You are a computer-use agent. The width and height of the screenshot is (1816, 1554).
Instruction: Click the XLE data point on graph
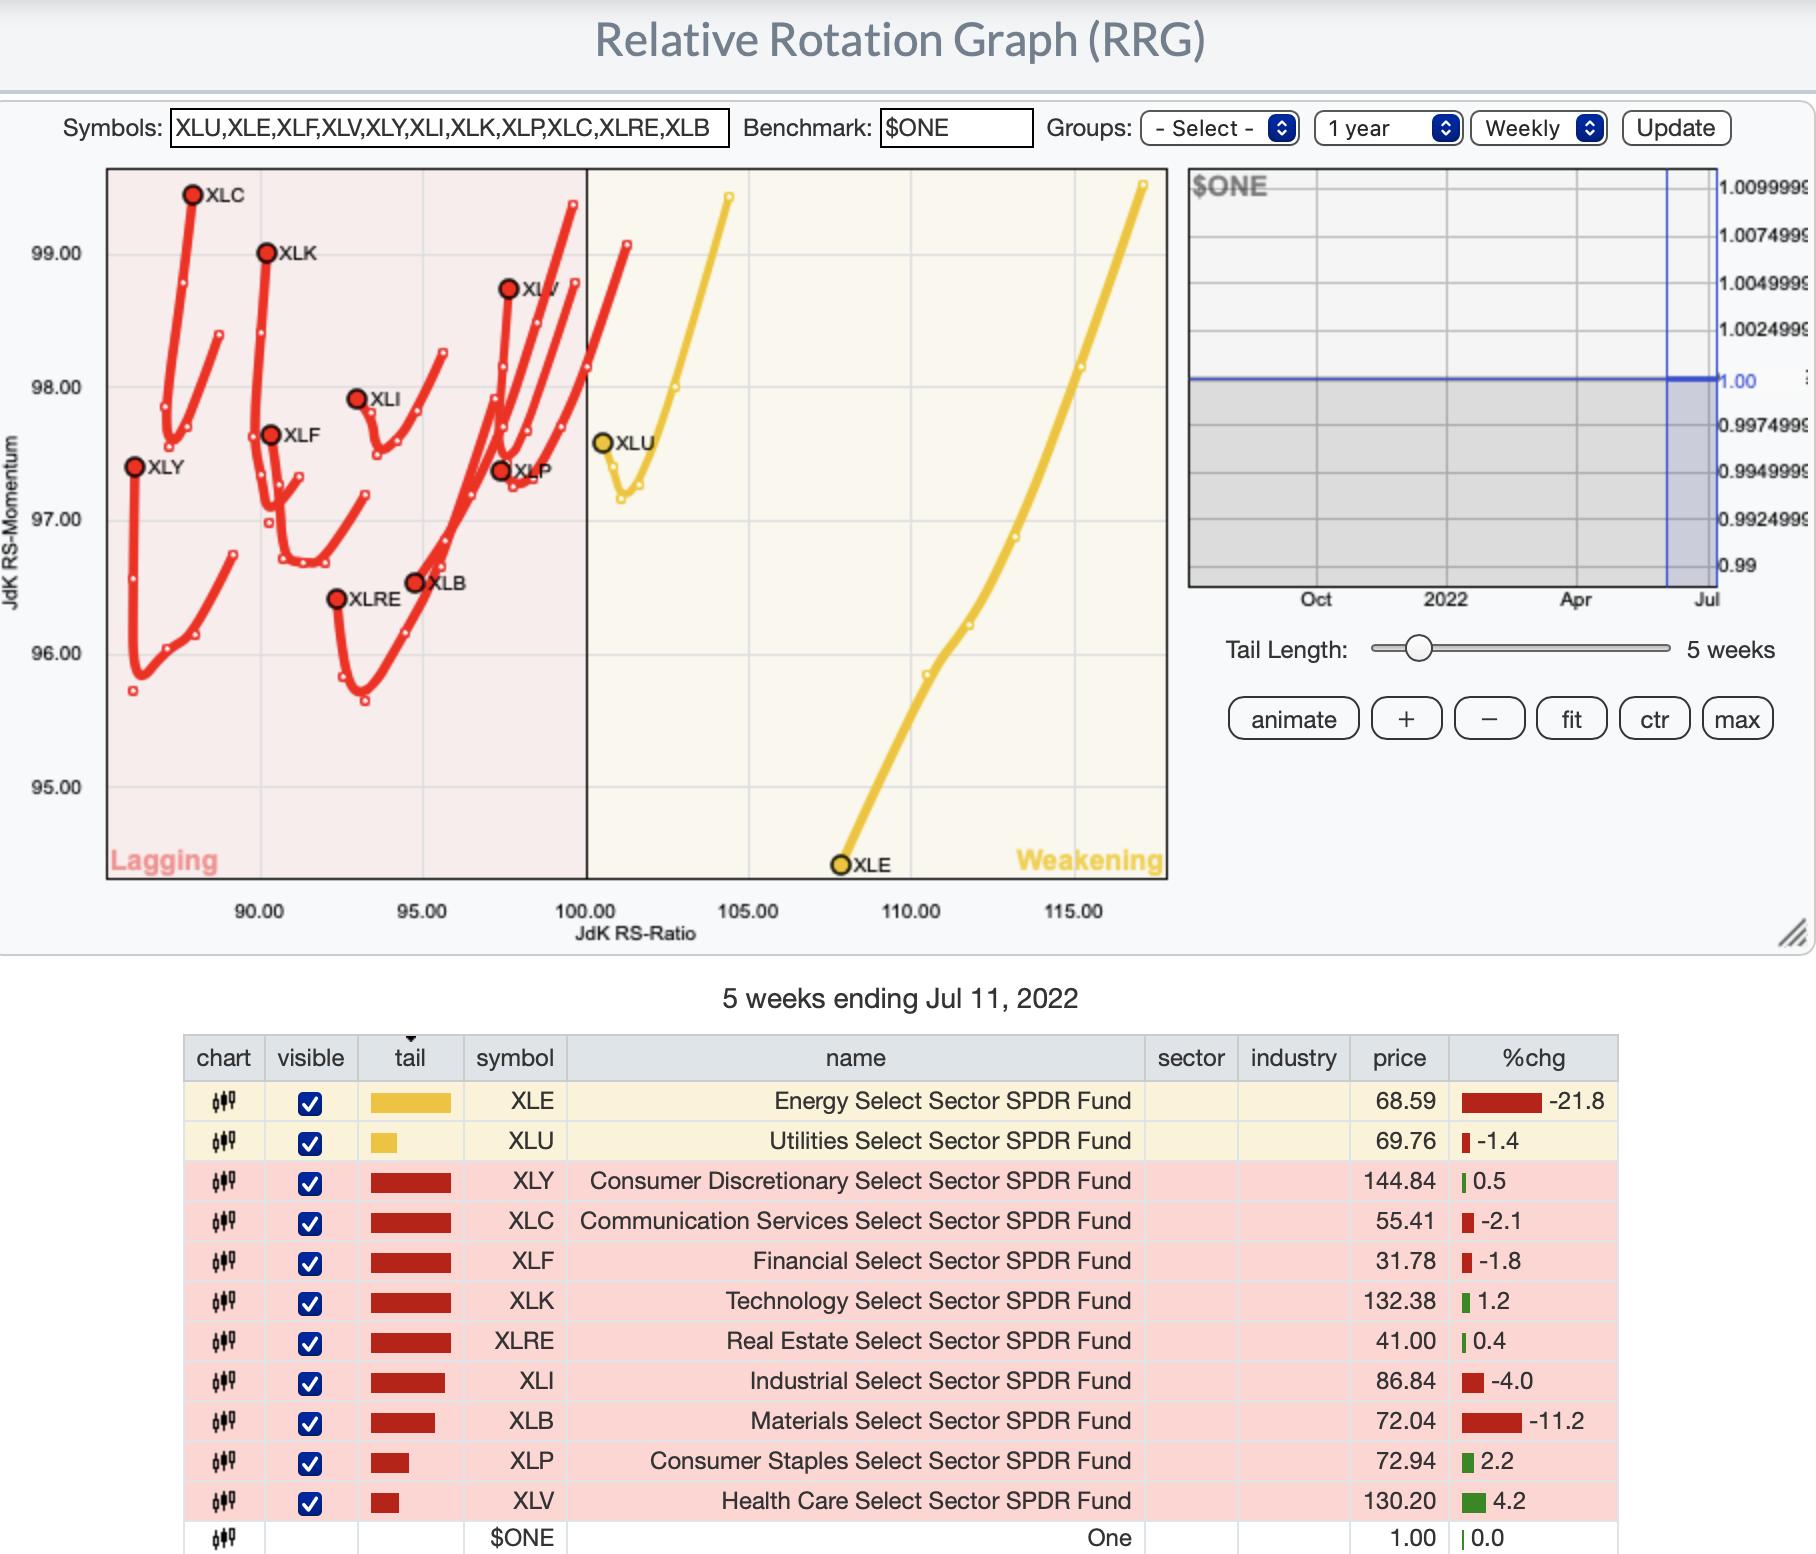pos(841,865)
